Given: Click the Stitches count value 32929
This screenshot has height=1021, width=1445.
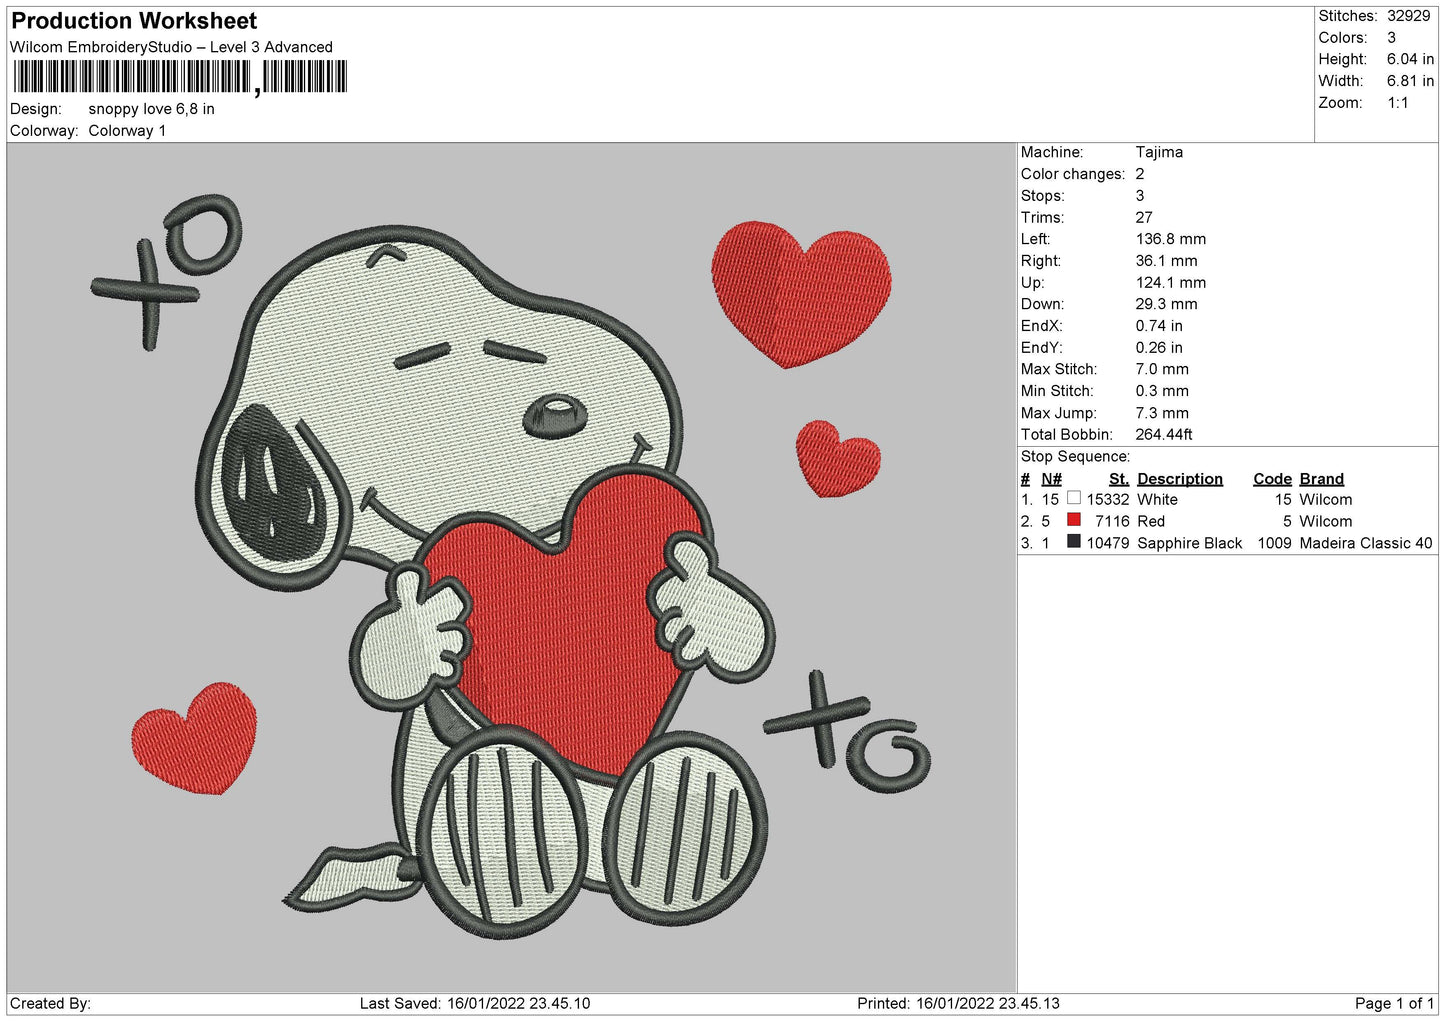Looking at the screenshot, I should [1408, 16].
